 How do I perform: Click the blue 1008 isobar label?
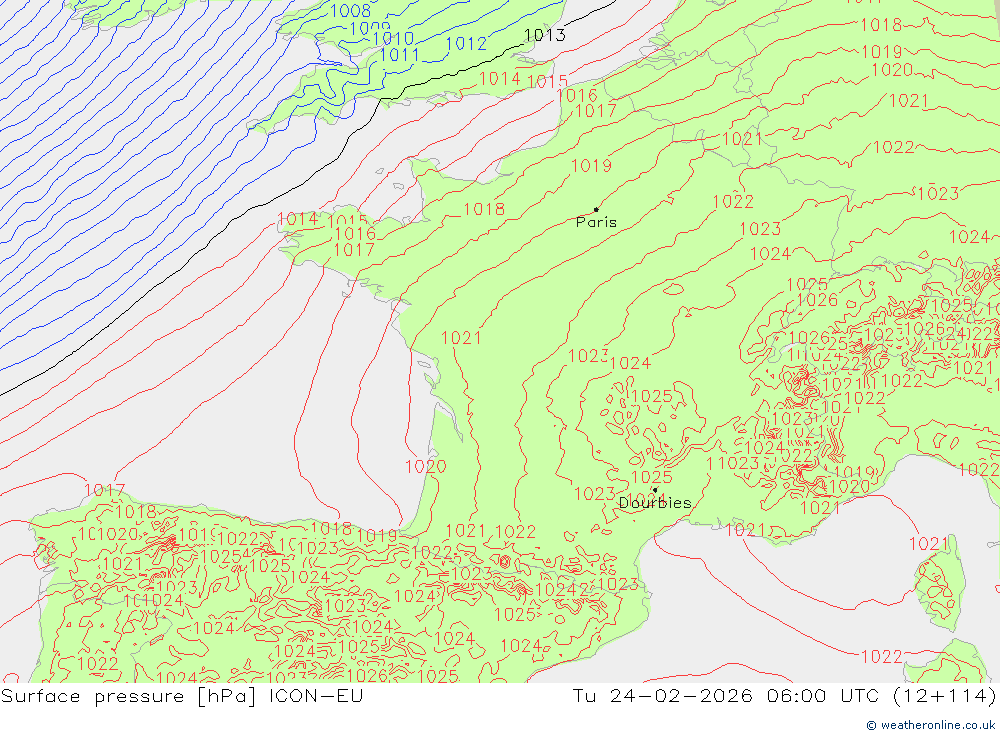pos(351,11)
